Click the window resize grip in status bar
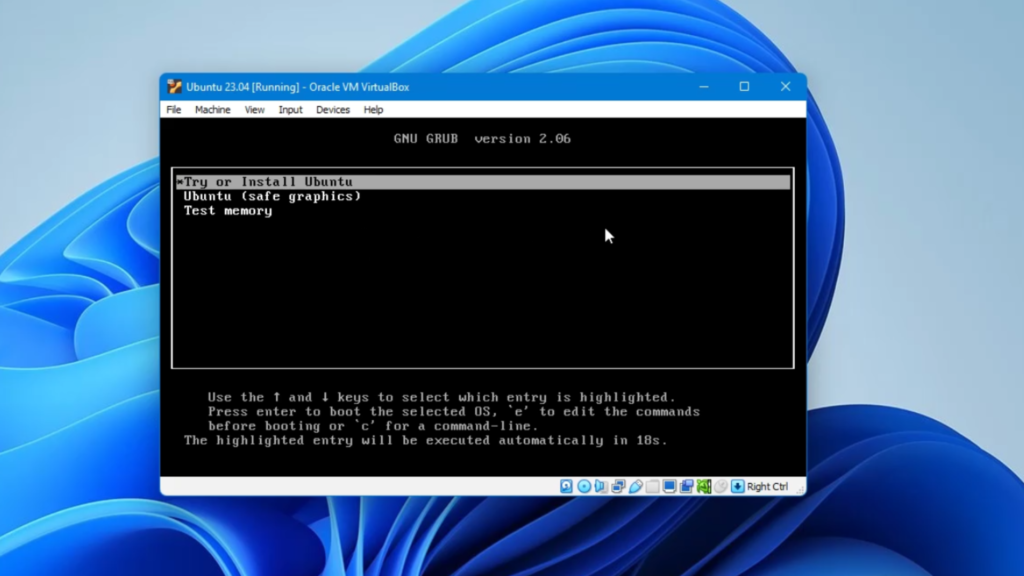Image resolution: width=1024 pixels, height=576 pixels. (800, 489)
